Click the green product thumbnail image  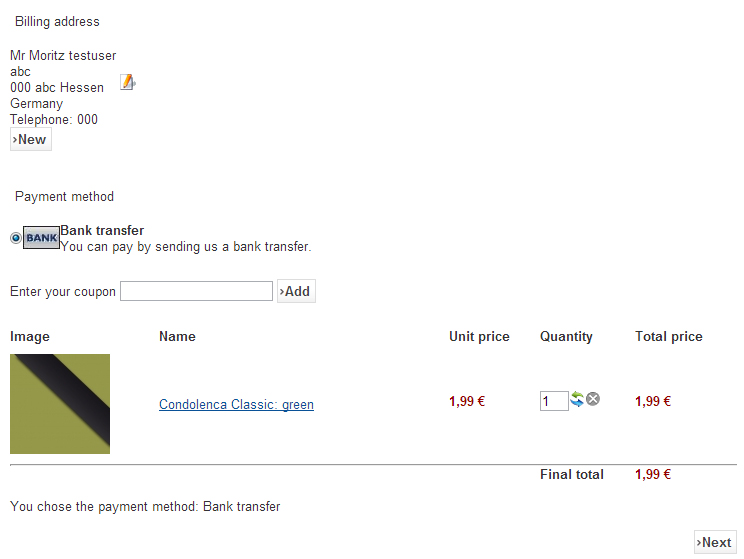click(60, 404)
